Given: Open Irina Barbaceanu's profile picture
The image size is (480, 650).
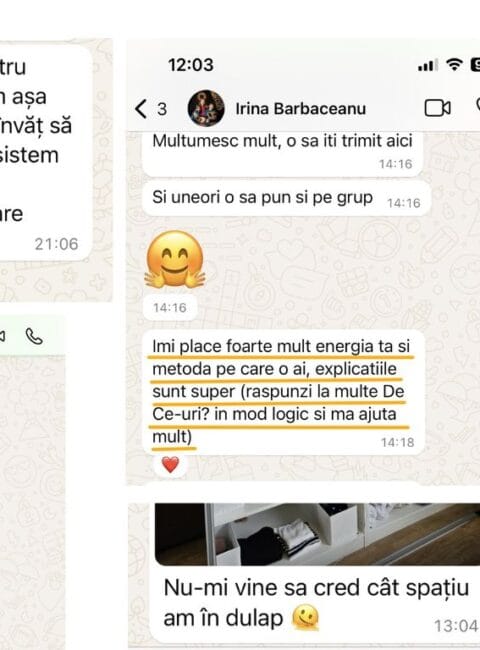Looking at the screenshot, I should click(206, 108).
